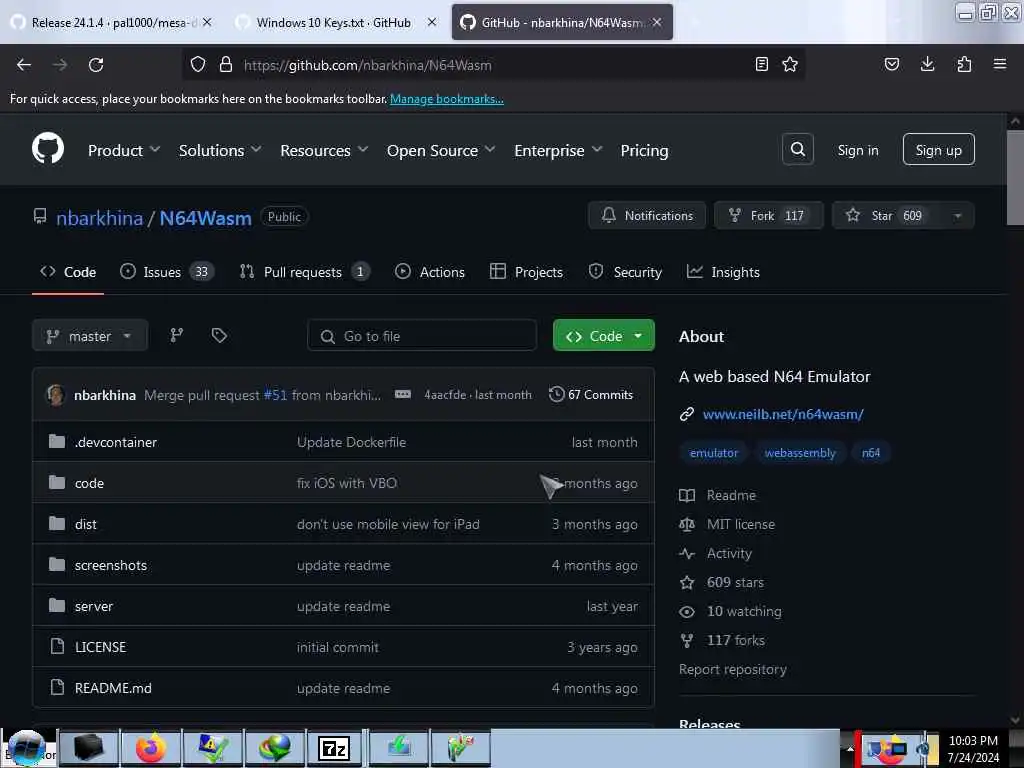Open the Security tab
The height and width of the screenshot is (768, 1024).
625,272
